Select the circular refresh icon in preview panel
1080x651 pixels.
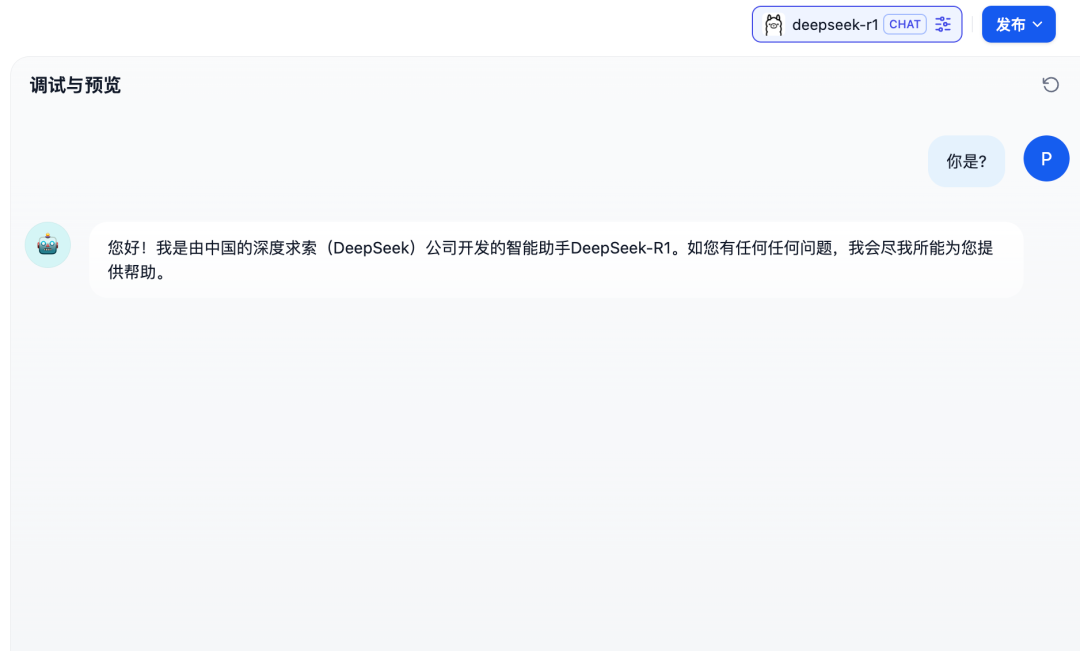click(x=1050, y=85)
